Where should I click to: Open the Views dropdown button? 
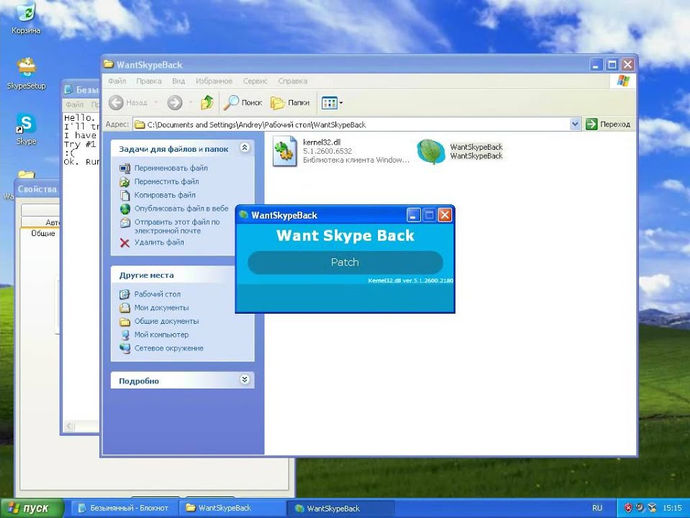click(332, 103)
